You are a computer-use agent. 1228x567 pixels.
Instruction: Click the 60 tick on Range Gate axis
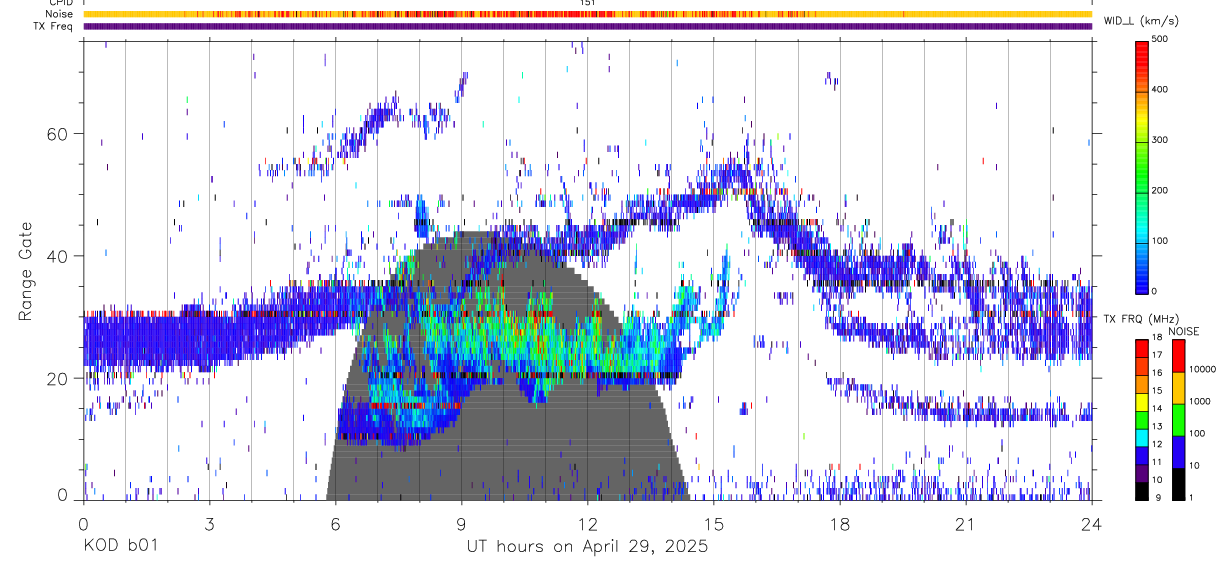(57, 134)
